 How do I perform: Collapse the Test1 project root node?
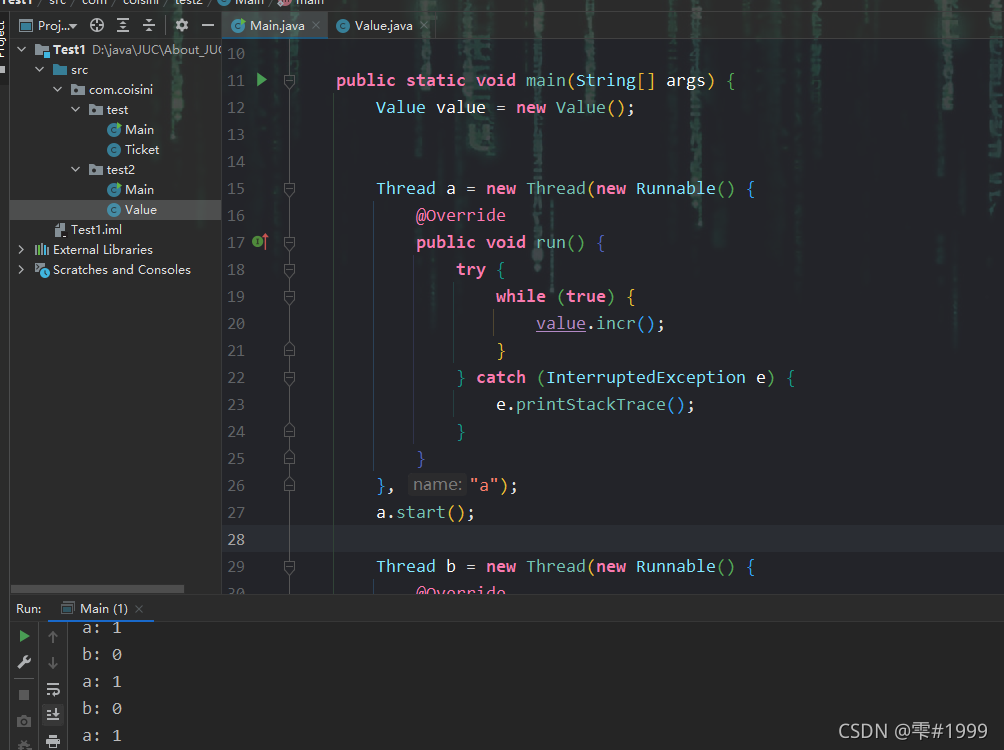tap(22, 49)
